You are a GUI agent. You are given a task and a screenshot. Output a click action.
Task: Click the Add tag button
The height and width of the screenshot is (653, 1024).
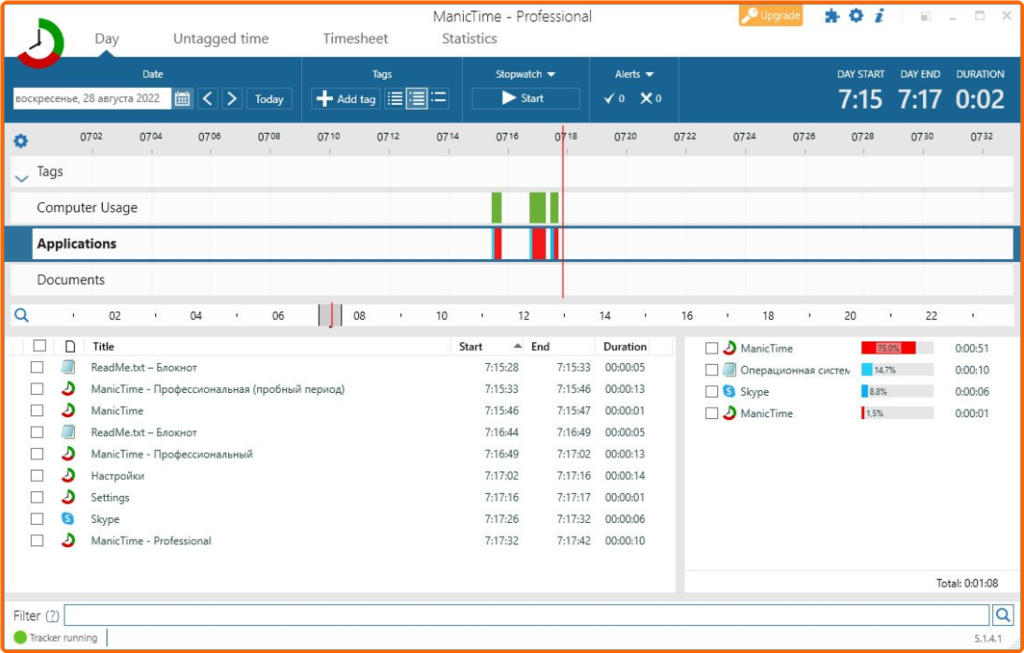(346, 99)
